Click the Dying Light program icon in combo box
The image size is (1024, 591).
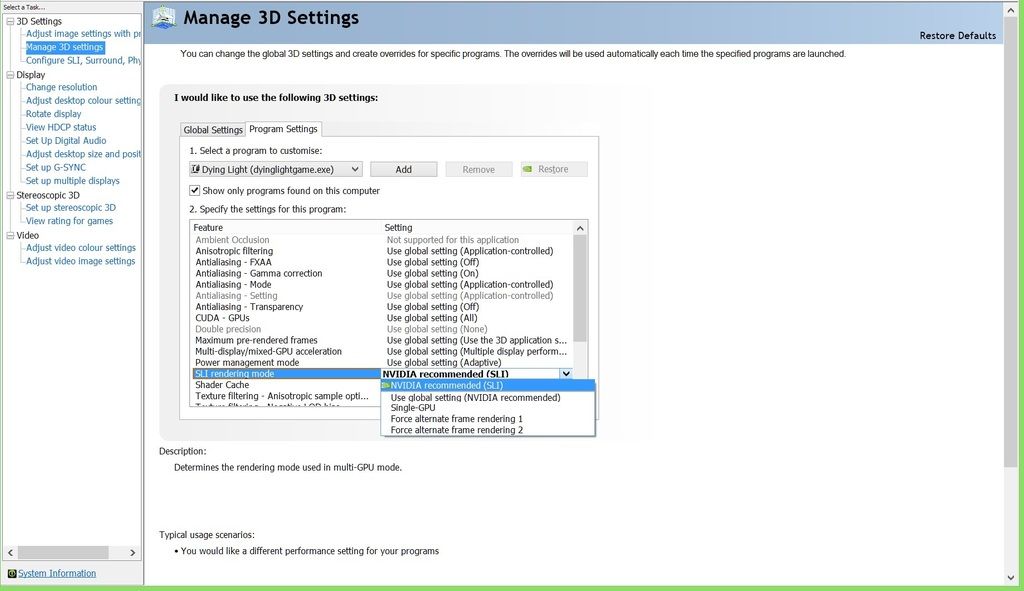195,169
